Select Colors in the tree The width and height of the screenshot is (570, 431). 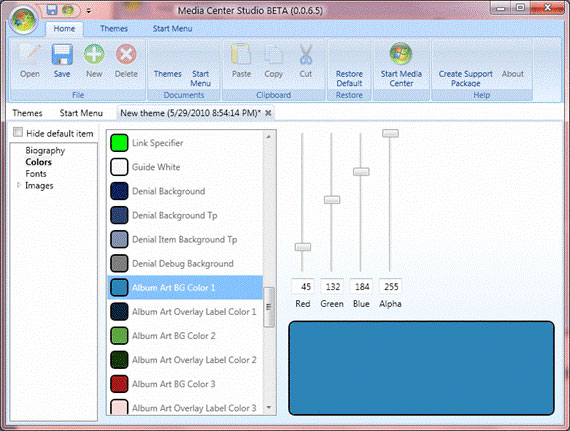(39, 162)
